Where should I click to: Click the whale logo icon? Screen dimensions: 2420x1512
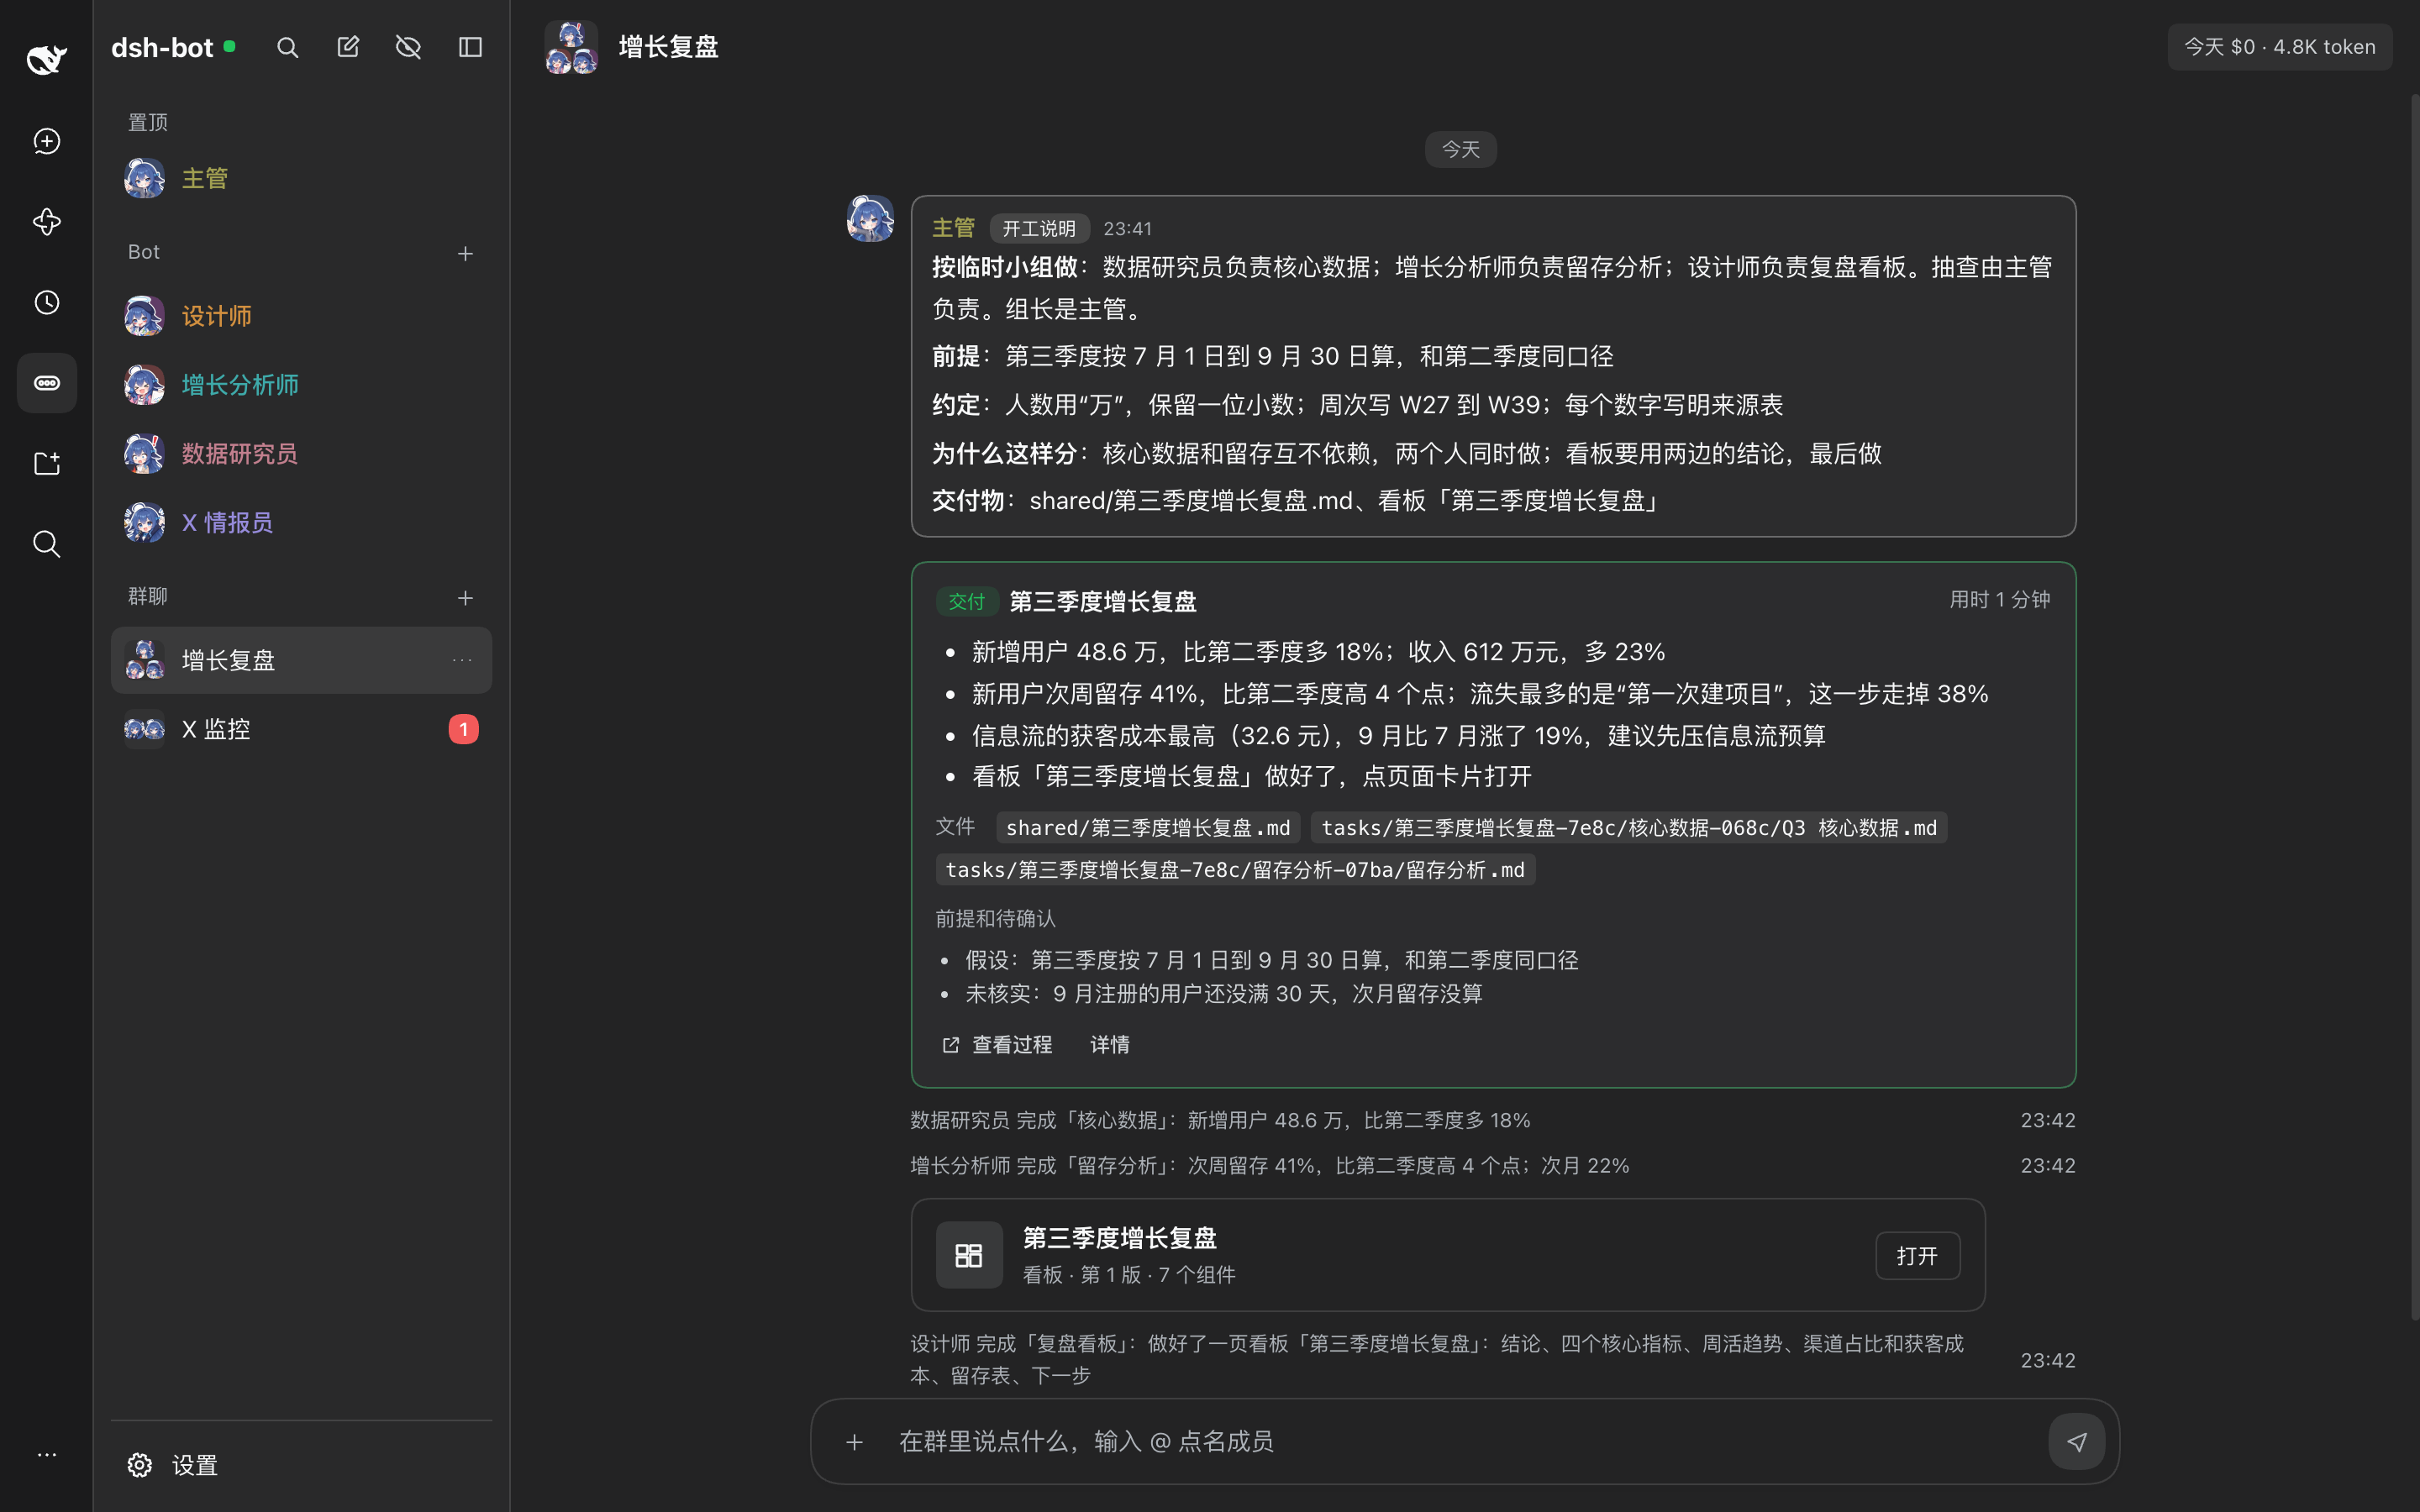(46, 59)
